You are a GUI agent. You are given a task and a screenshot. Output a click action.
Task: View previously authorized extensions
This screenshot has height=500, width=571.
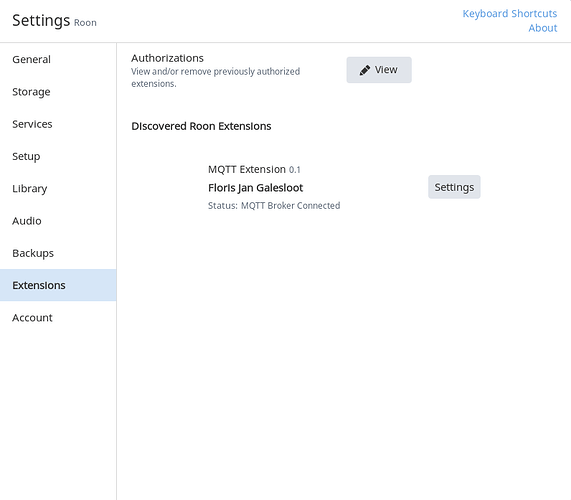[379, 70]
